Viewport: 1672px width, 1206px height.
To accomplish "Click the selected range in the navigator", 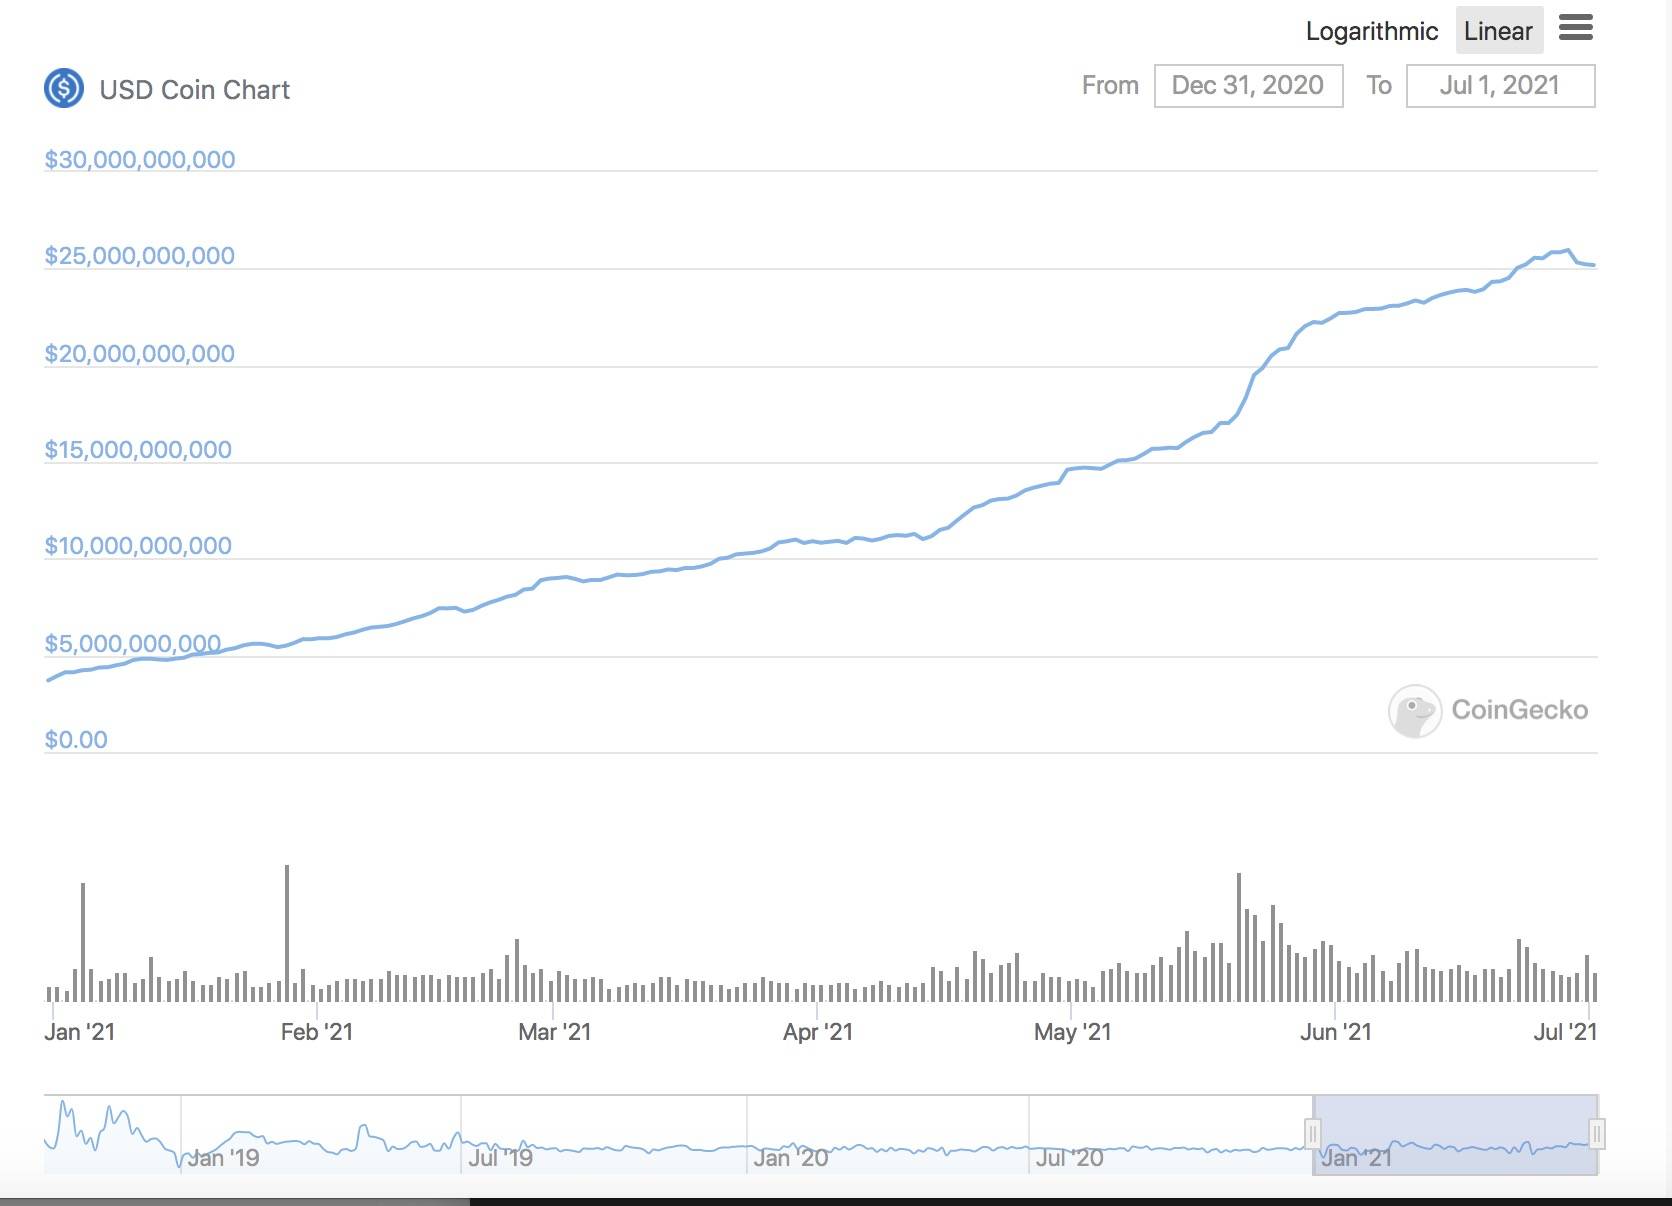I will [x=1455, y=1134].
